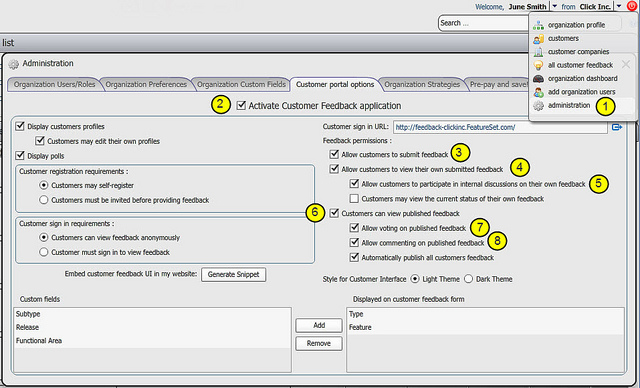Switch to Organization Users/Roles tab
The height and width of the screenshot is (388, 640).
pyautogui.click(x=54, y=84)
